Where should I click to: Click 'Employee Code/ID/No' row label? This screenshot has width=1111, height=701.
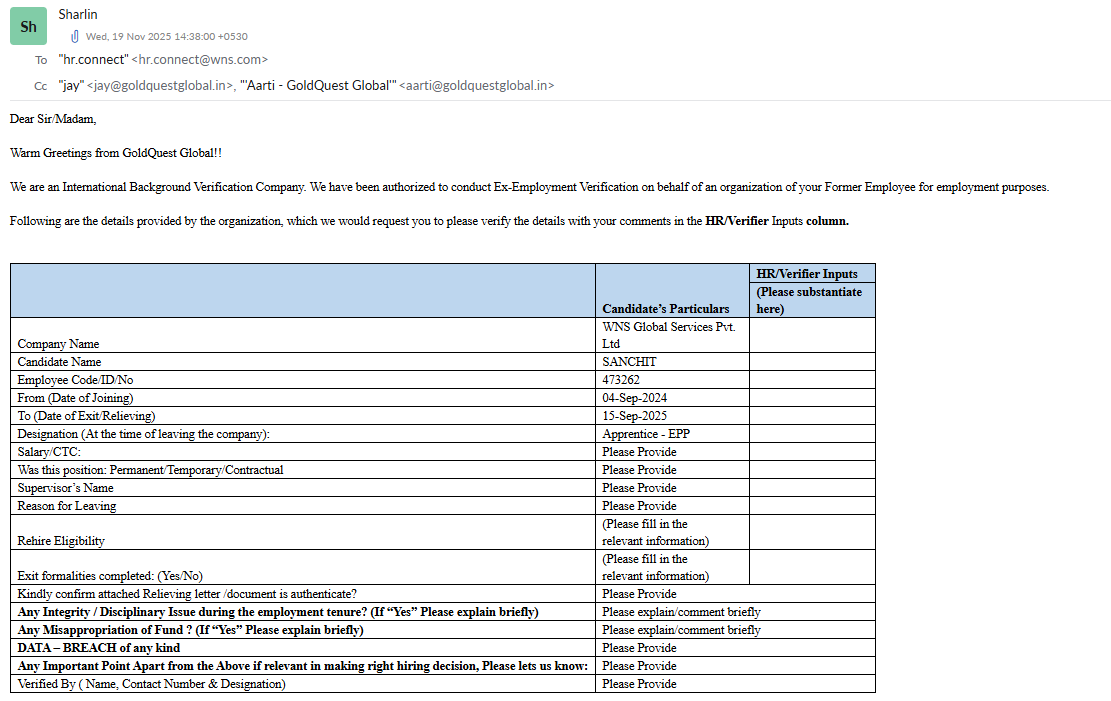pos(75,380)
